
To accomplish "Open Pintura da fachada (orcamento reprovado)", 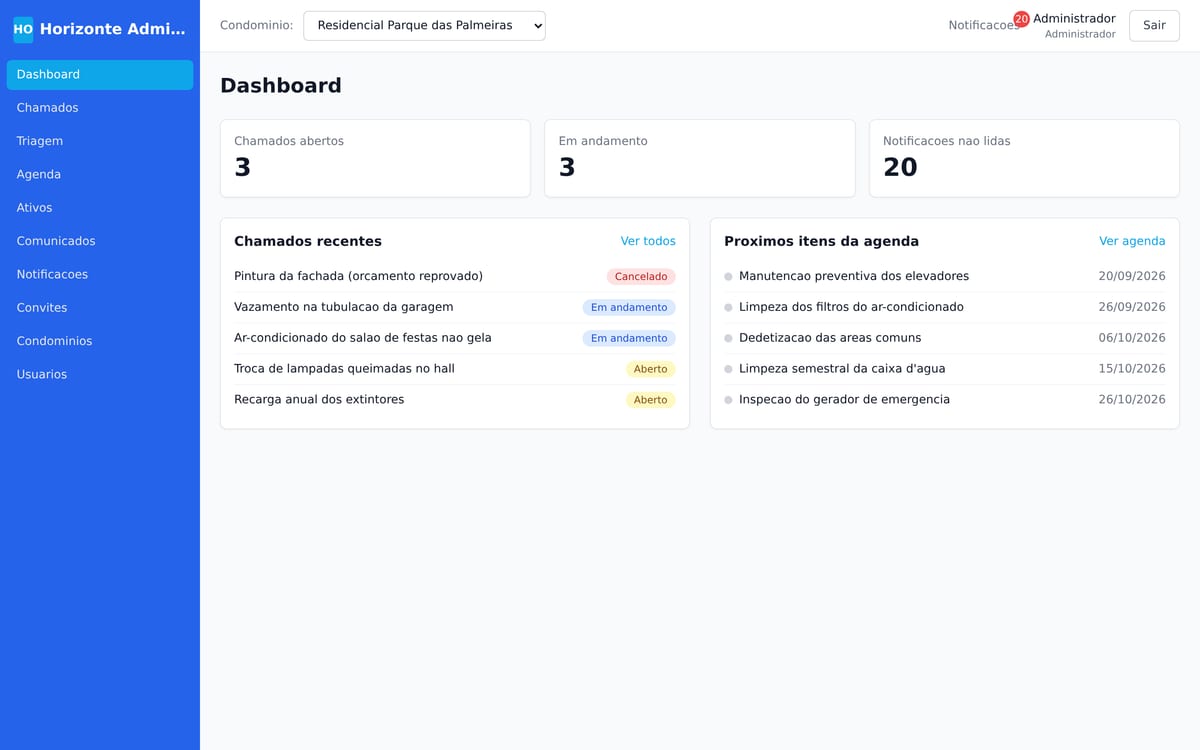I will [x=358, y=276].
